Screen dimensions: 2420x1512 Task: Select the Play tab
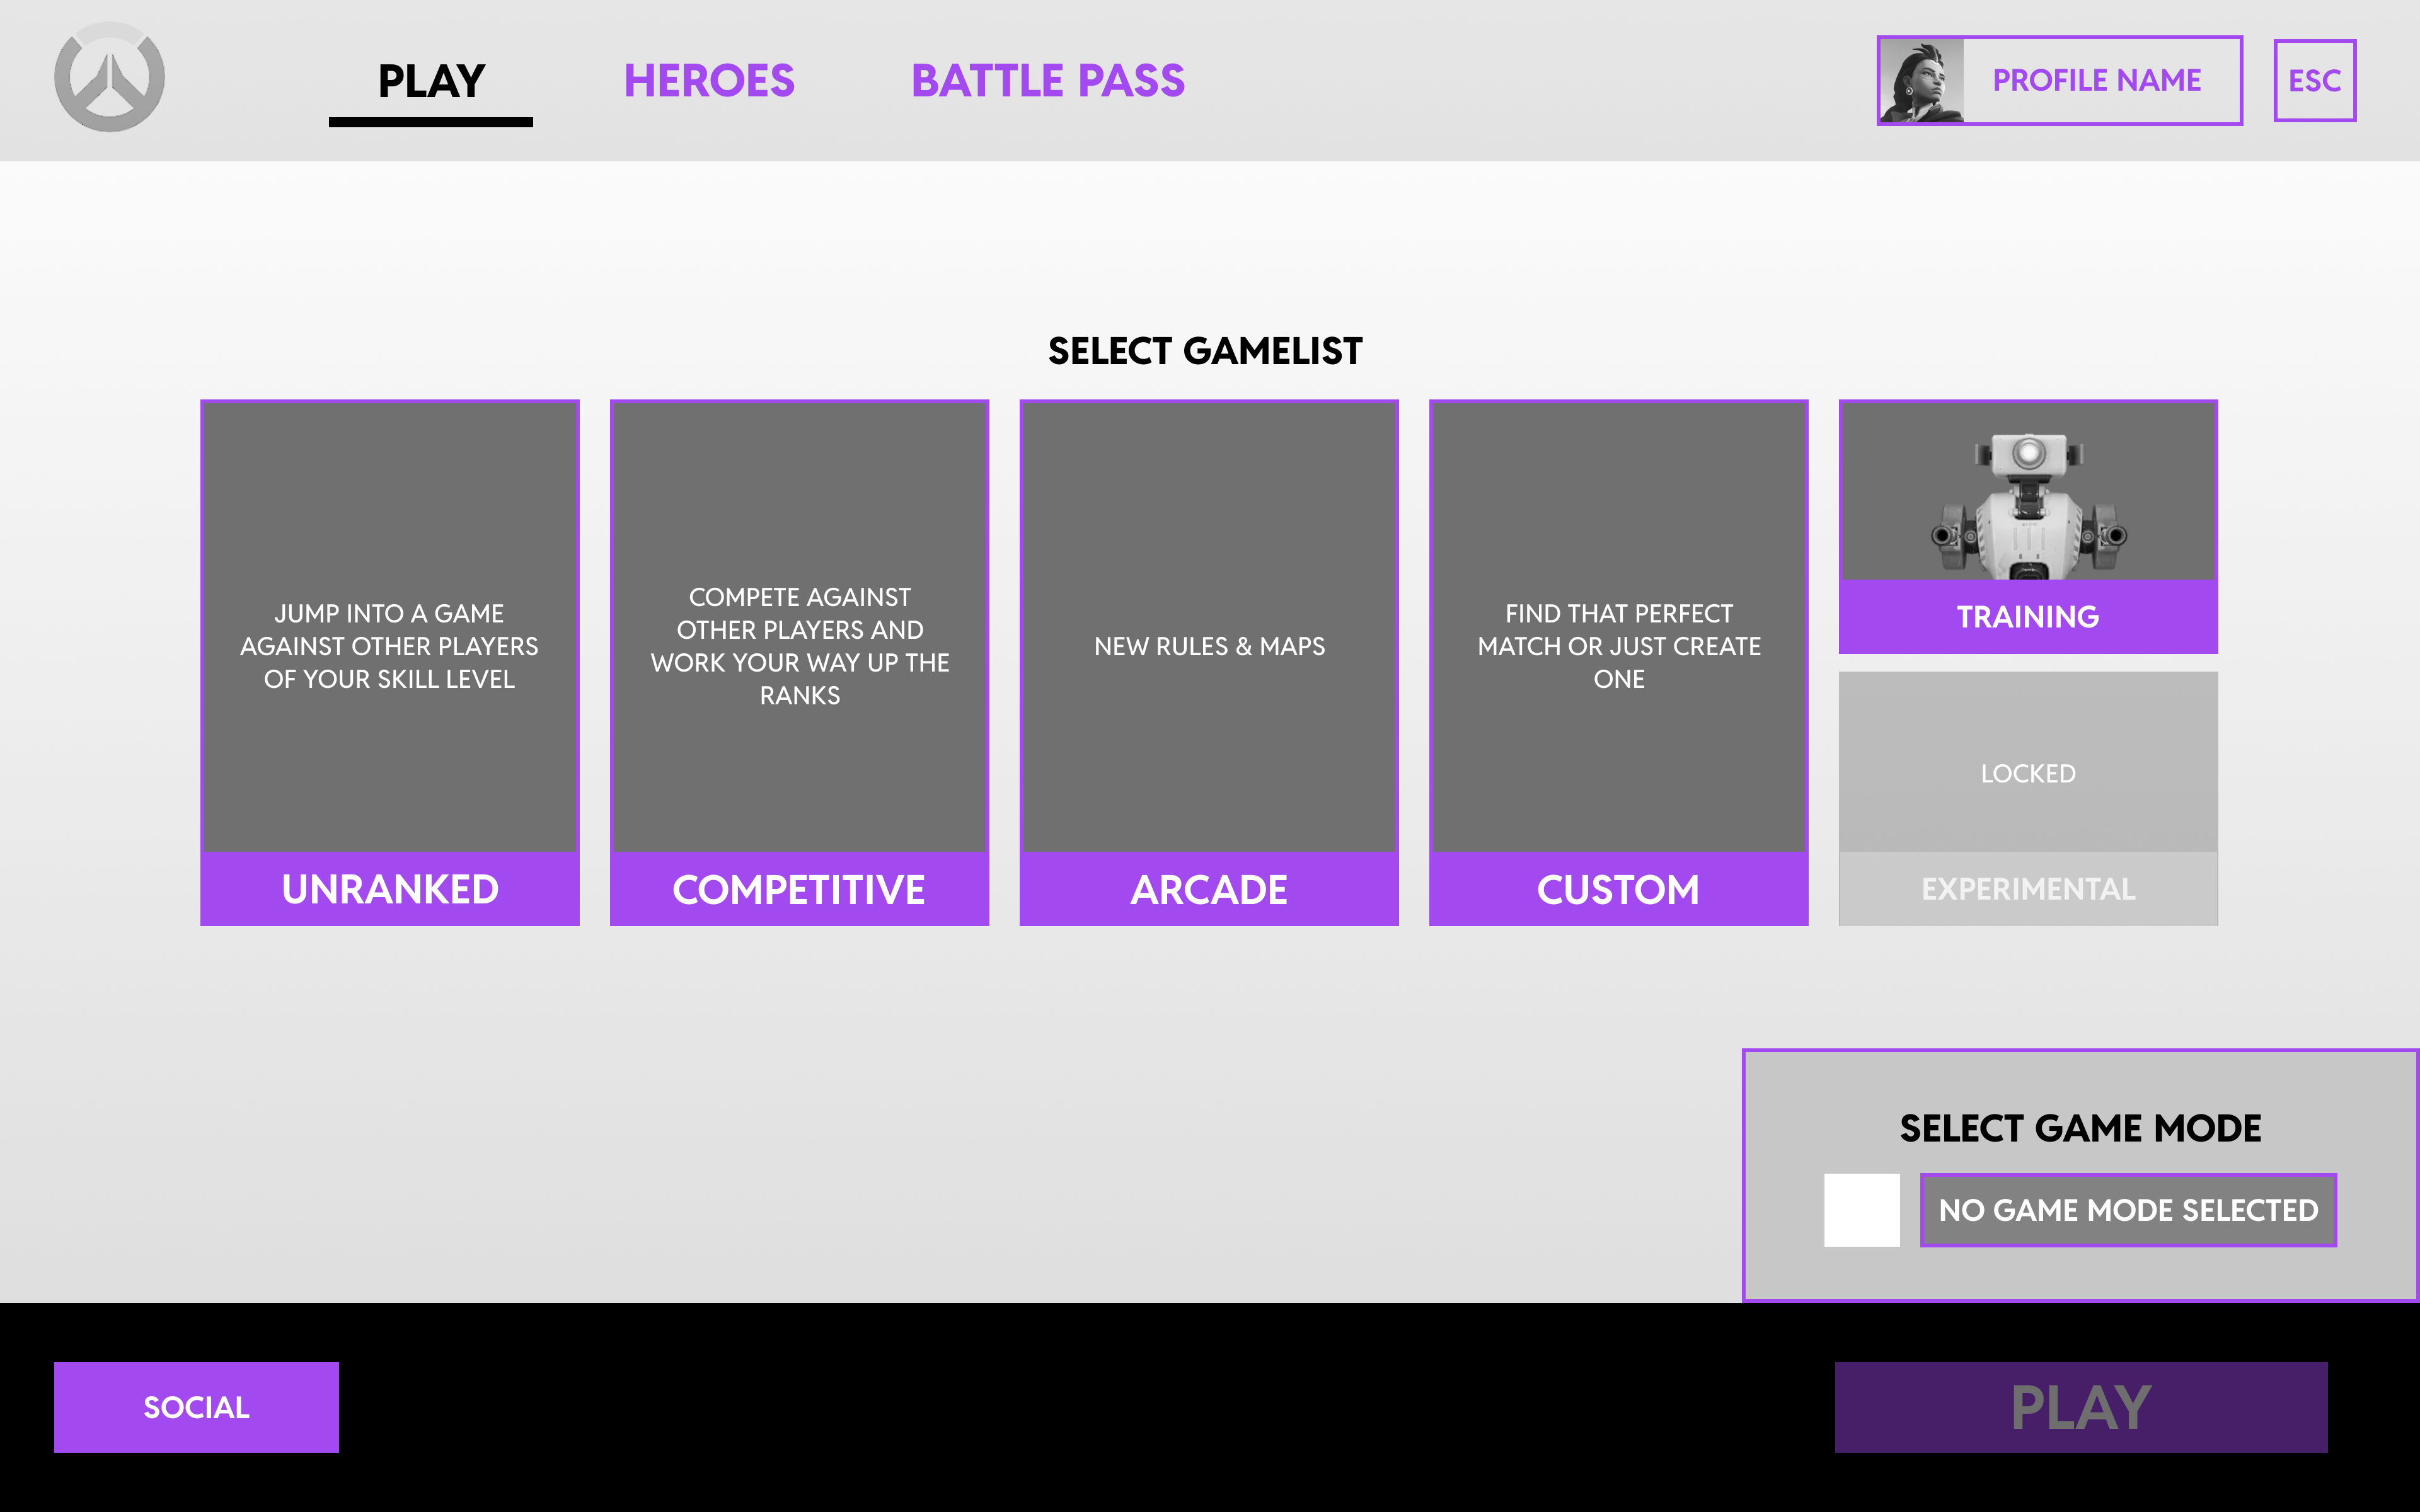tap(431, 81)
